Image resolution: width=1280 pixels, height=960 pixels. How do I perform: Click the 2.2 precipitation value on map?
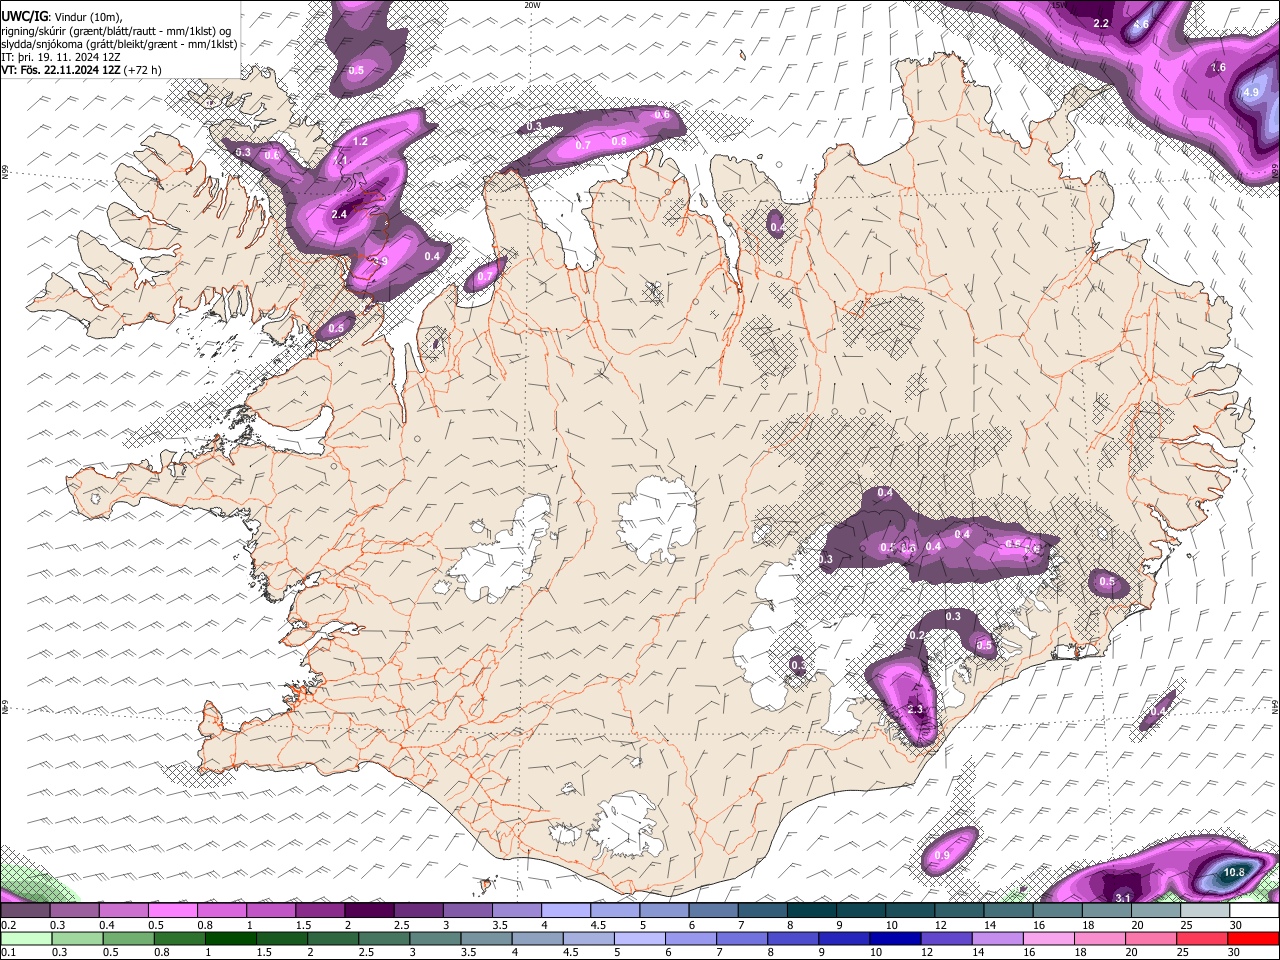click(x=1101, y=23)
